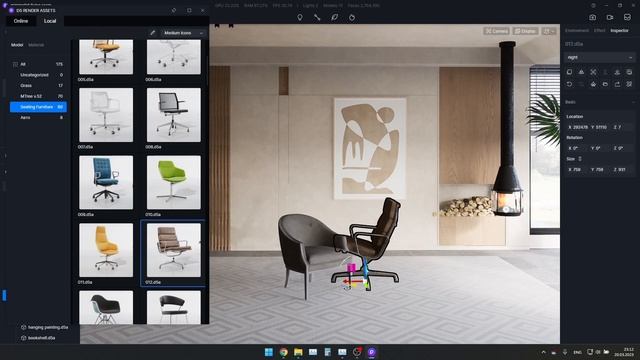Click the Size Z input field

click(x=622, y=169)
